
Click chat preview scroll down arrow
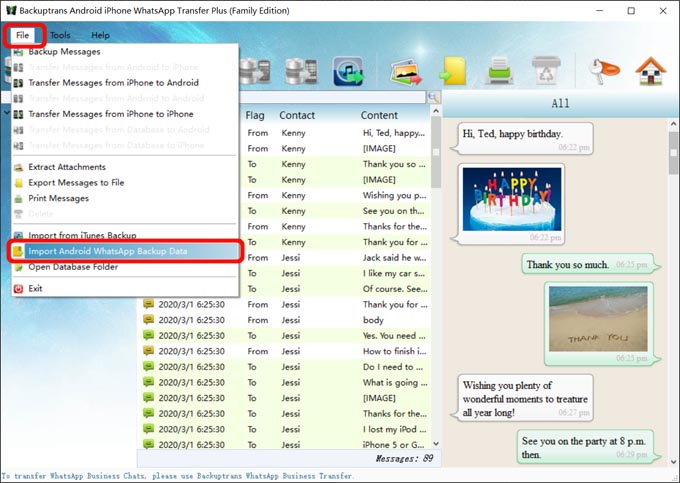point(673,461)
